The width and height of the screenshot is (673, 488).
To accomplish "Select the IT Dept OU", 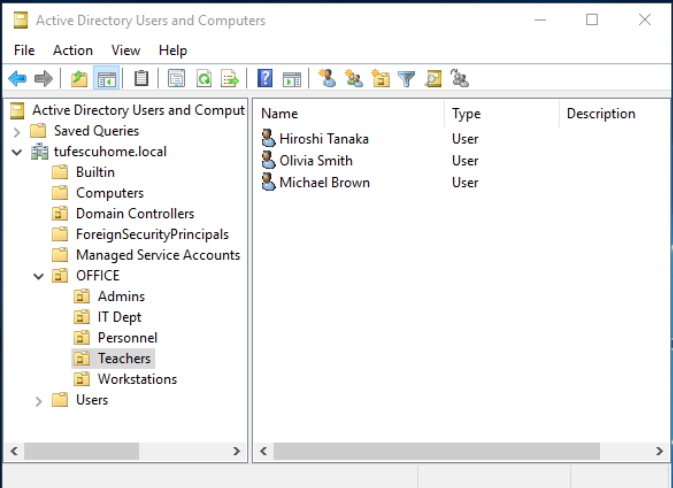I will point(119,317).
